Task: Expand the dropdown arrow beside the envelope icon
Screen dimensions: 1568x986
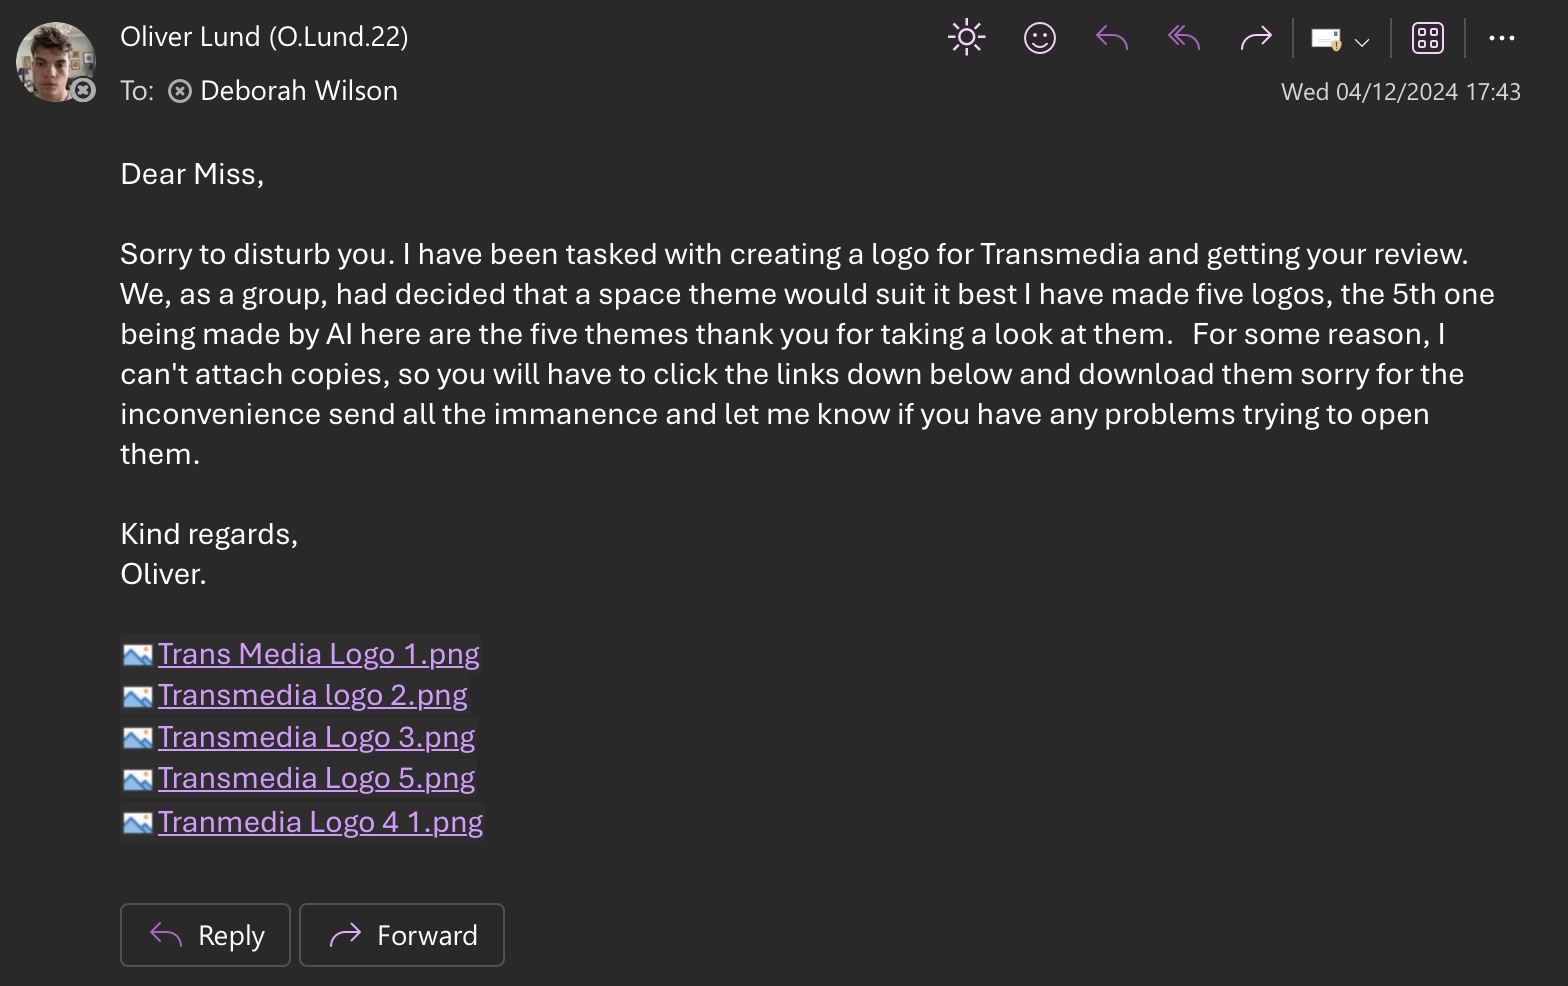Action: tap(1361, 42)
